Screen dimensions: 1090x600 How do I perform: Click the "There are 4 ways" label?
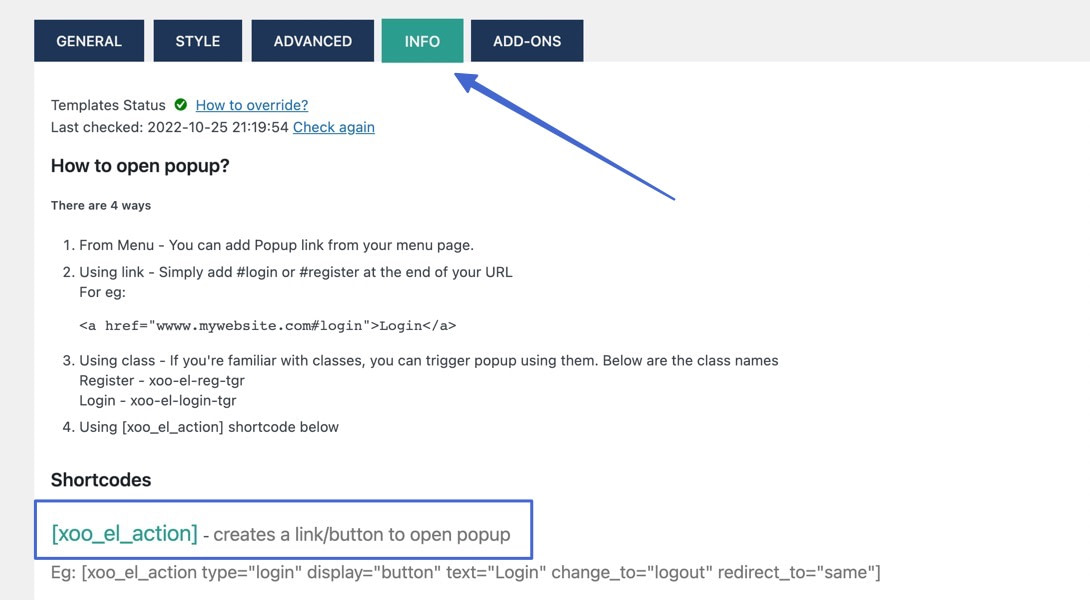[100, 205]
